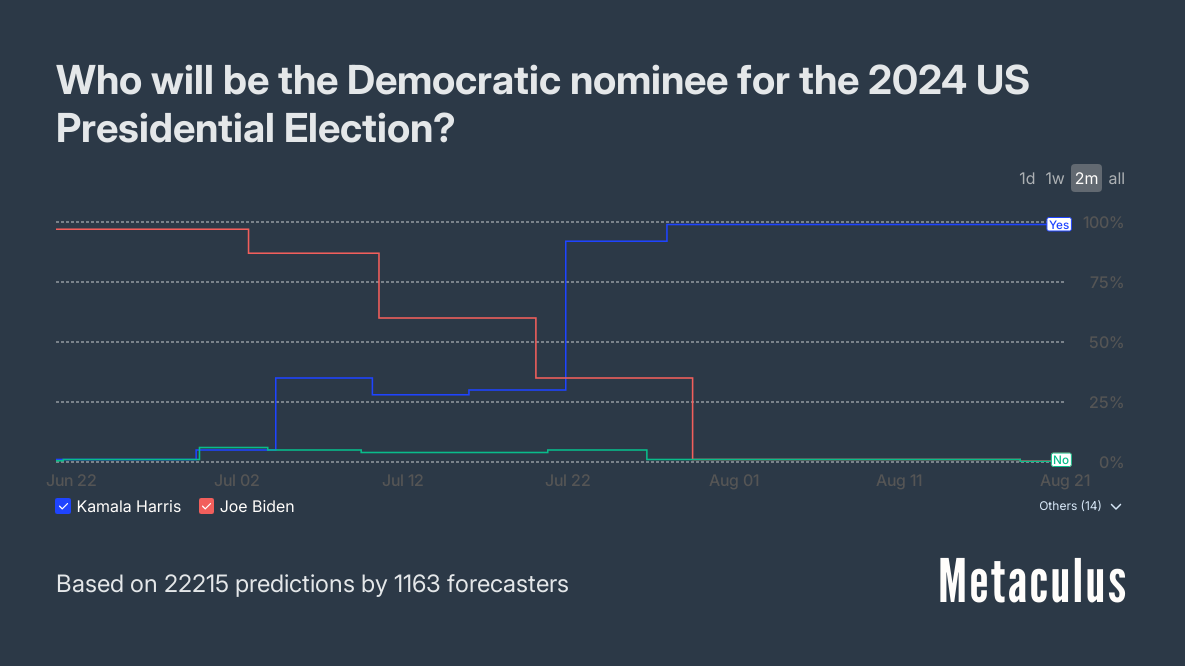Click the Jul 22 date on timeline
The image size is (1185, 666).
569,481
